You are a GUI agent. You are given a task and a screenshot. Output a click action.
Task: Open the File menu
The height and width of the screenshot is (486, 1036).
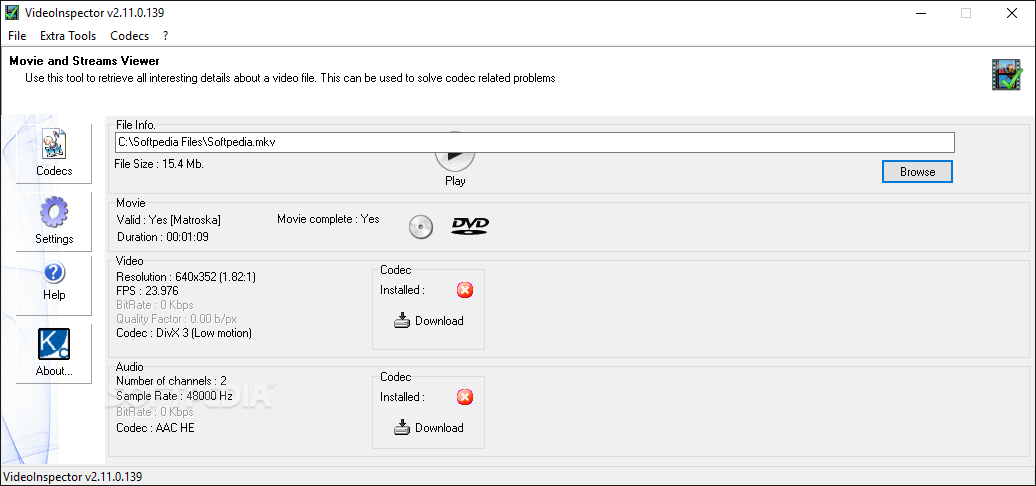point(17,36)
